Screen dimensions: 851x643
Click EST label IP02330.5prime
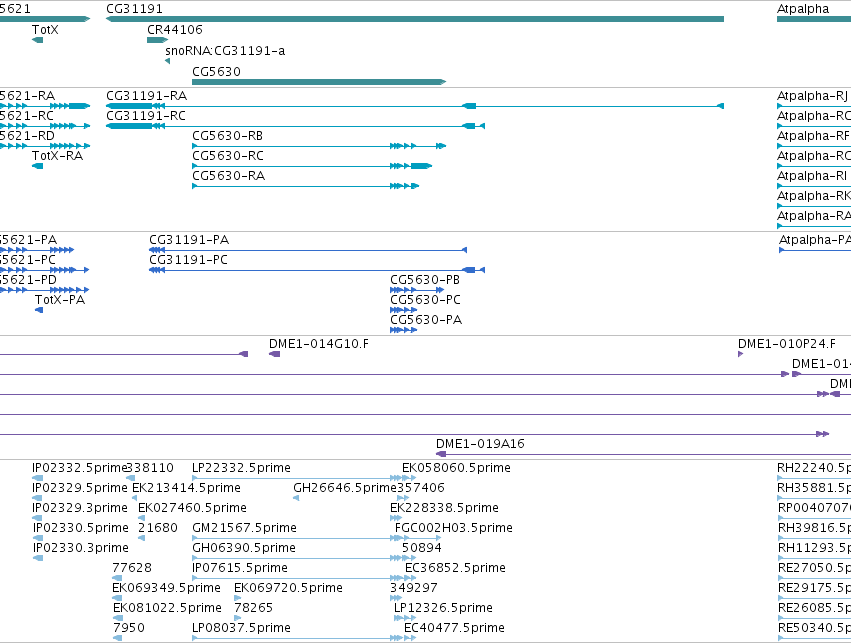81,528
